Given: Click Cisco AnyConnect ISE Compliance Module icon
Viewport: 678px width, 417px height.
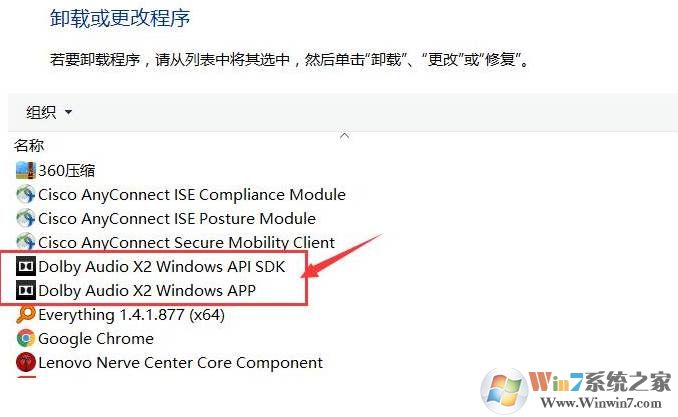Looking at the screenshot, I should [x=26, y=194].
